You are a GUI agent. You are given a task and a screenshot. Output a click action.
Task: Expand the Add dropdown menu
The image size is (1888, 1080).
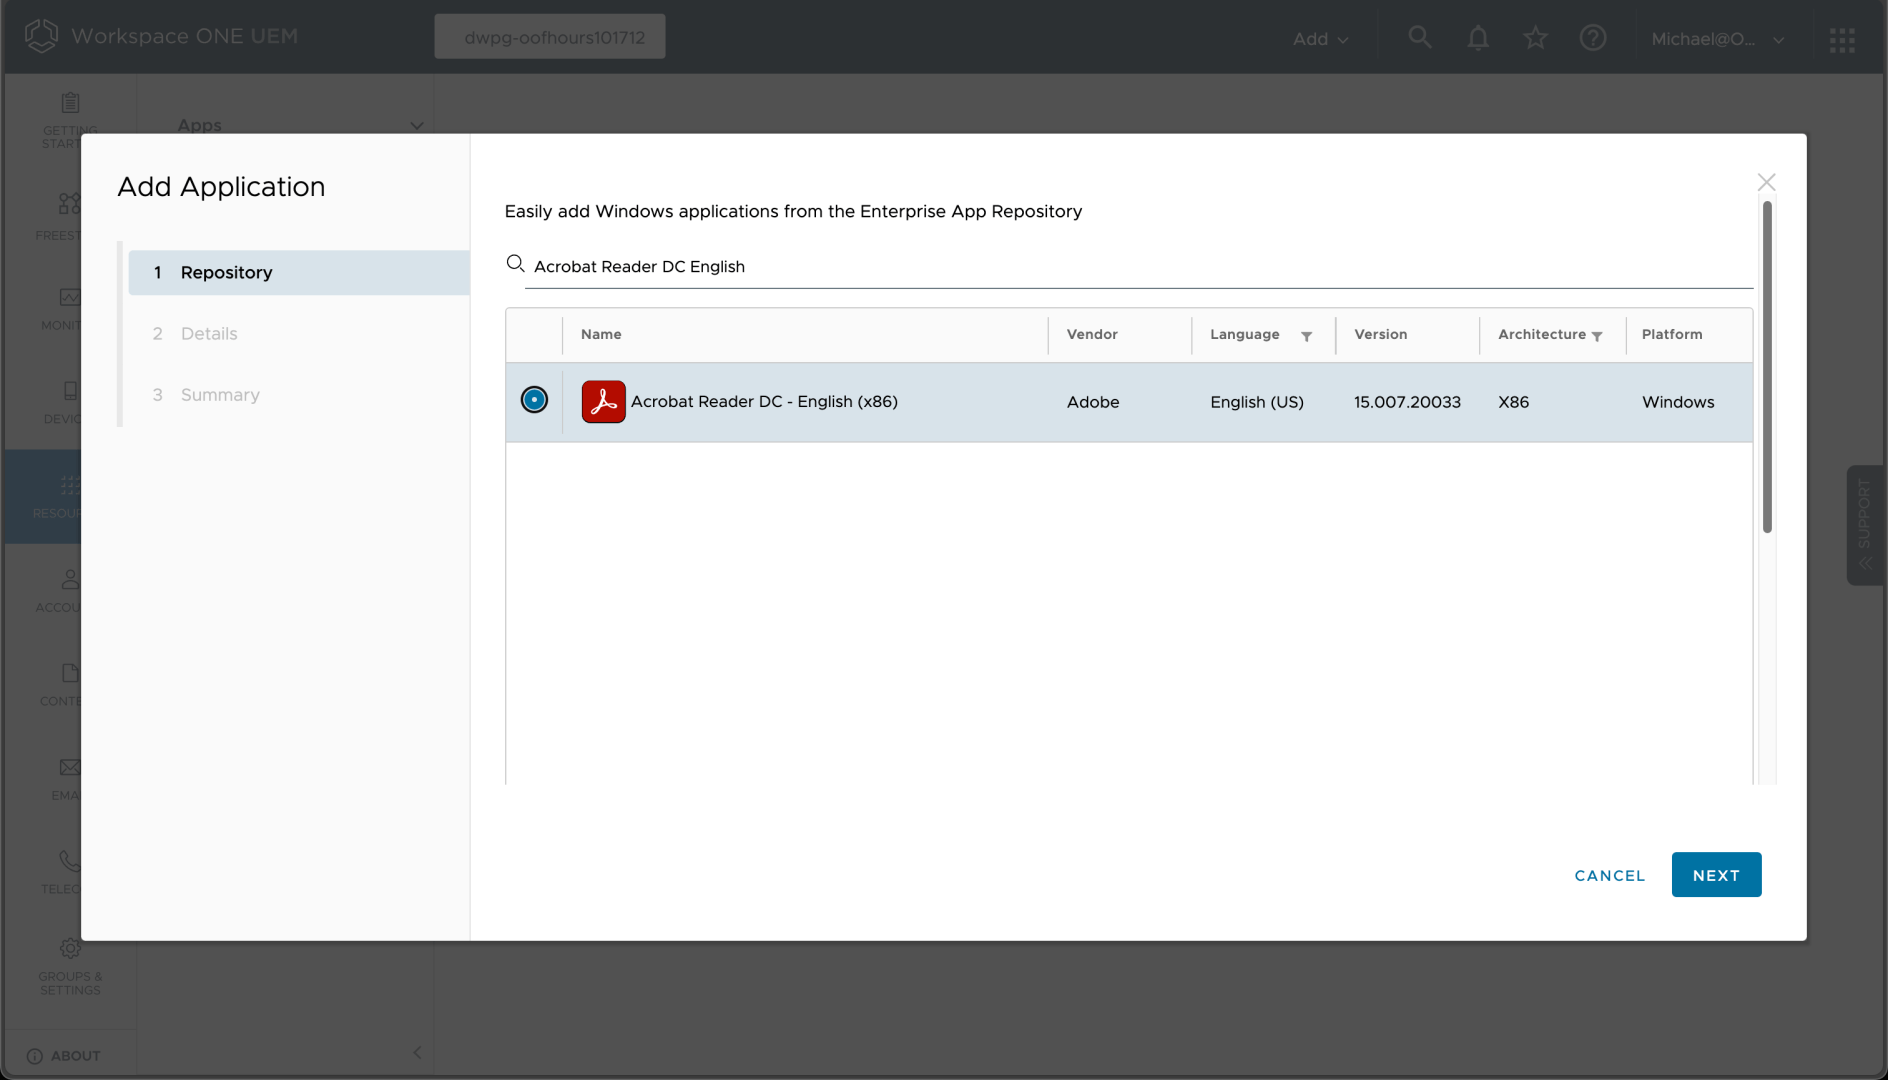(x=1320, y=39)
